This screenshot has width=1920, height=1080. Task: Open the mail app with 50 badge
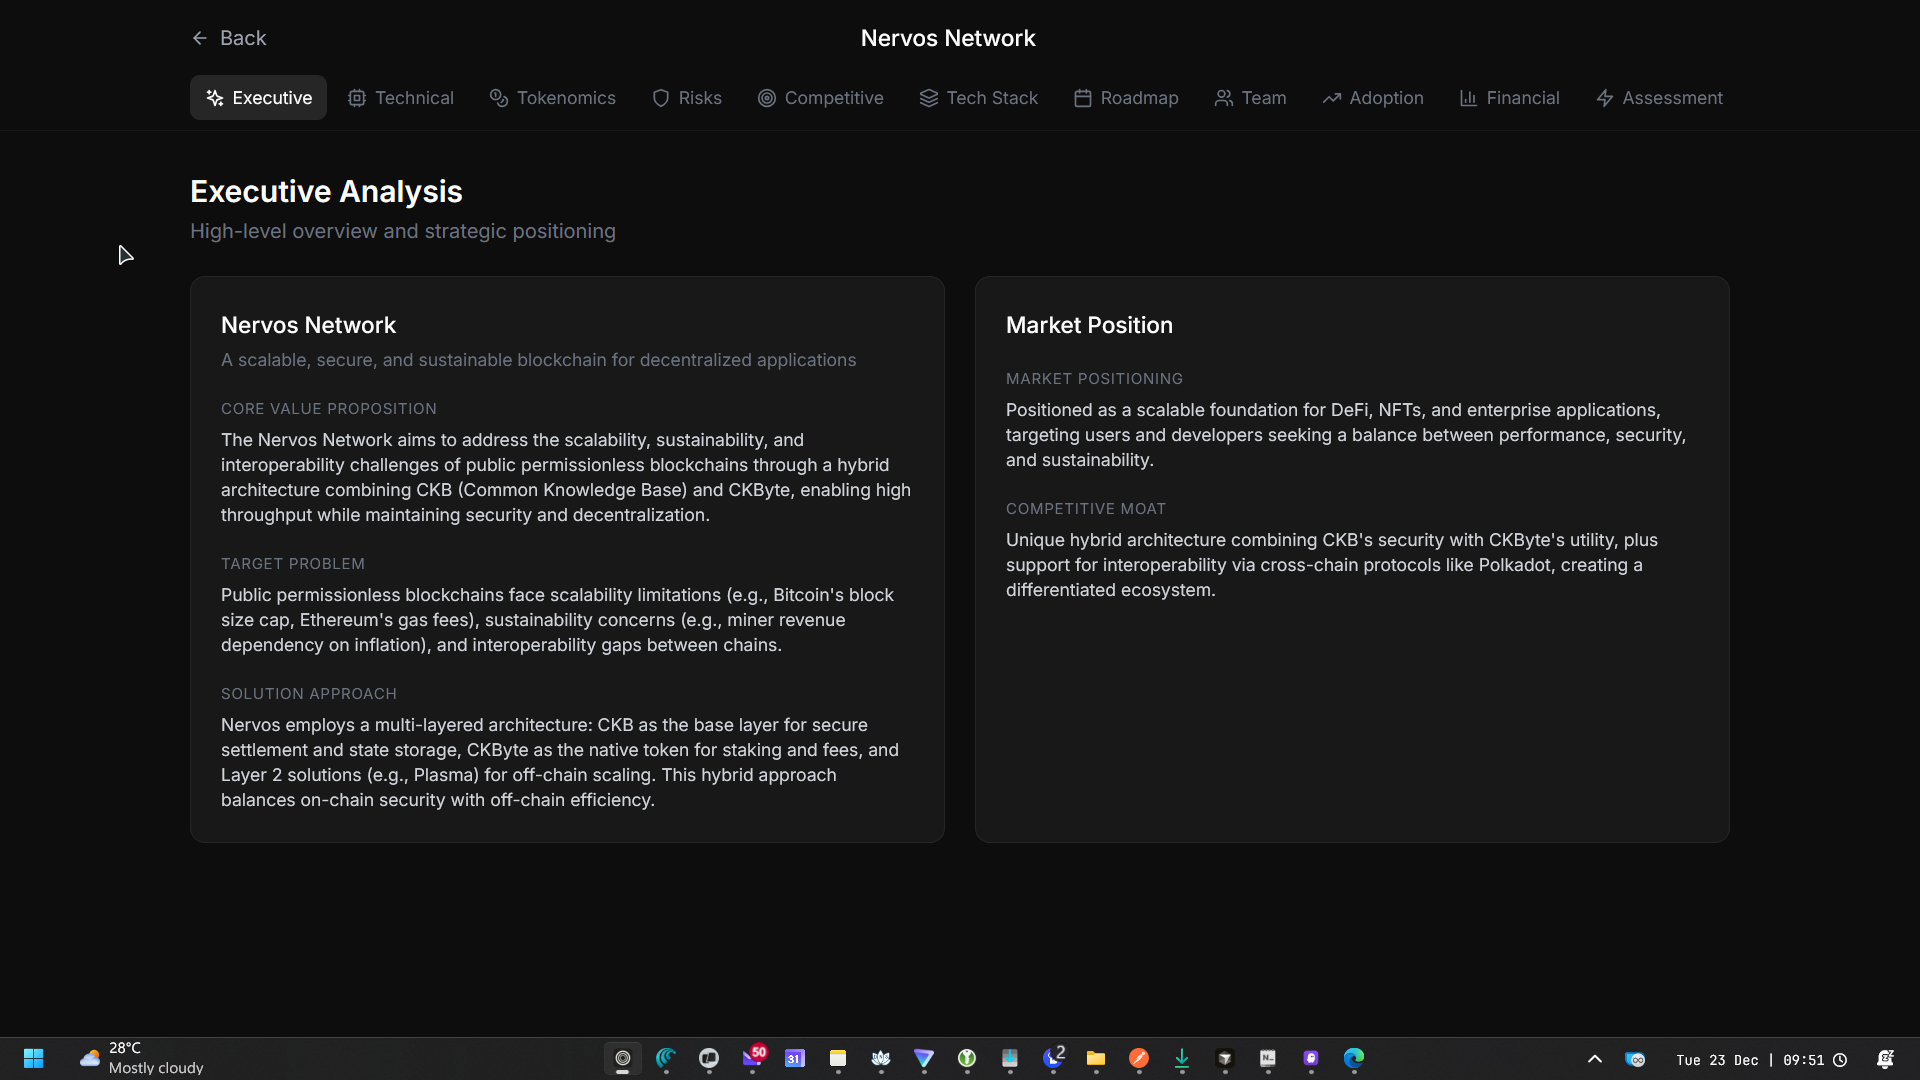point(752,1058)
